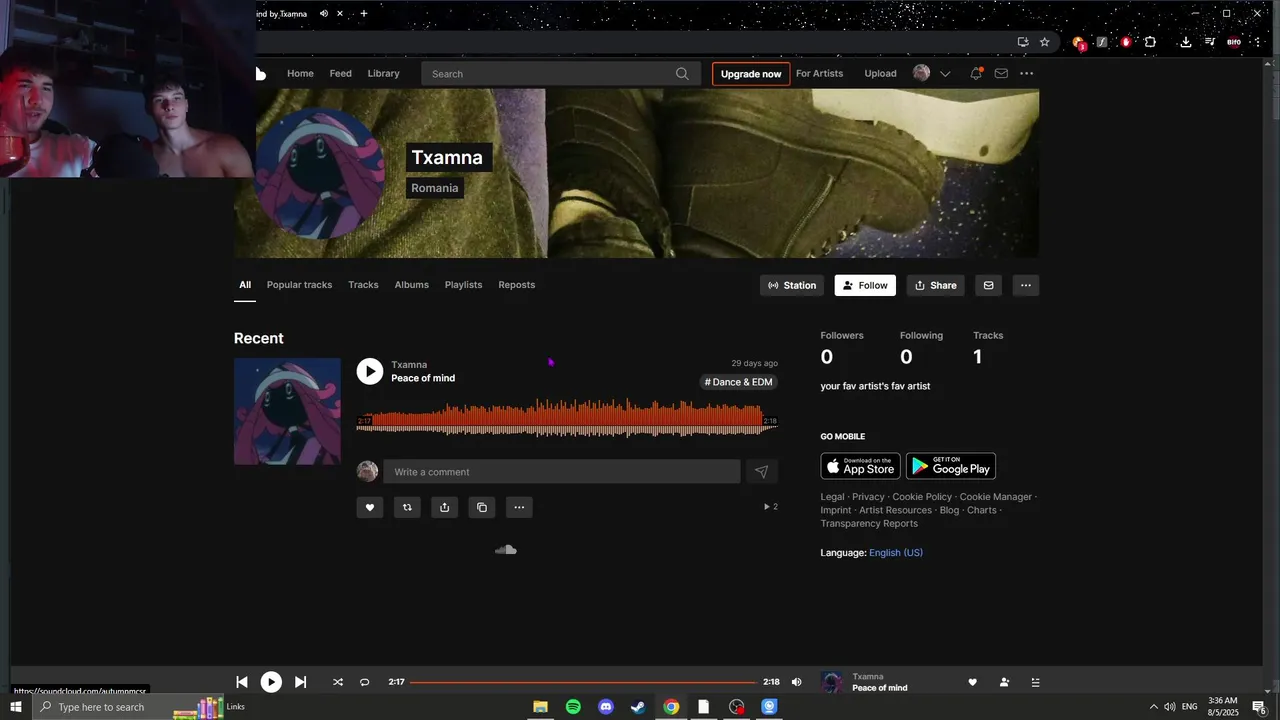Seek within the track waveform
This screenshot has width=1280, height=720.
pos(567,419)
